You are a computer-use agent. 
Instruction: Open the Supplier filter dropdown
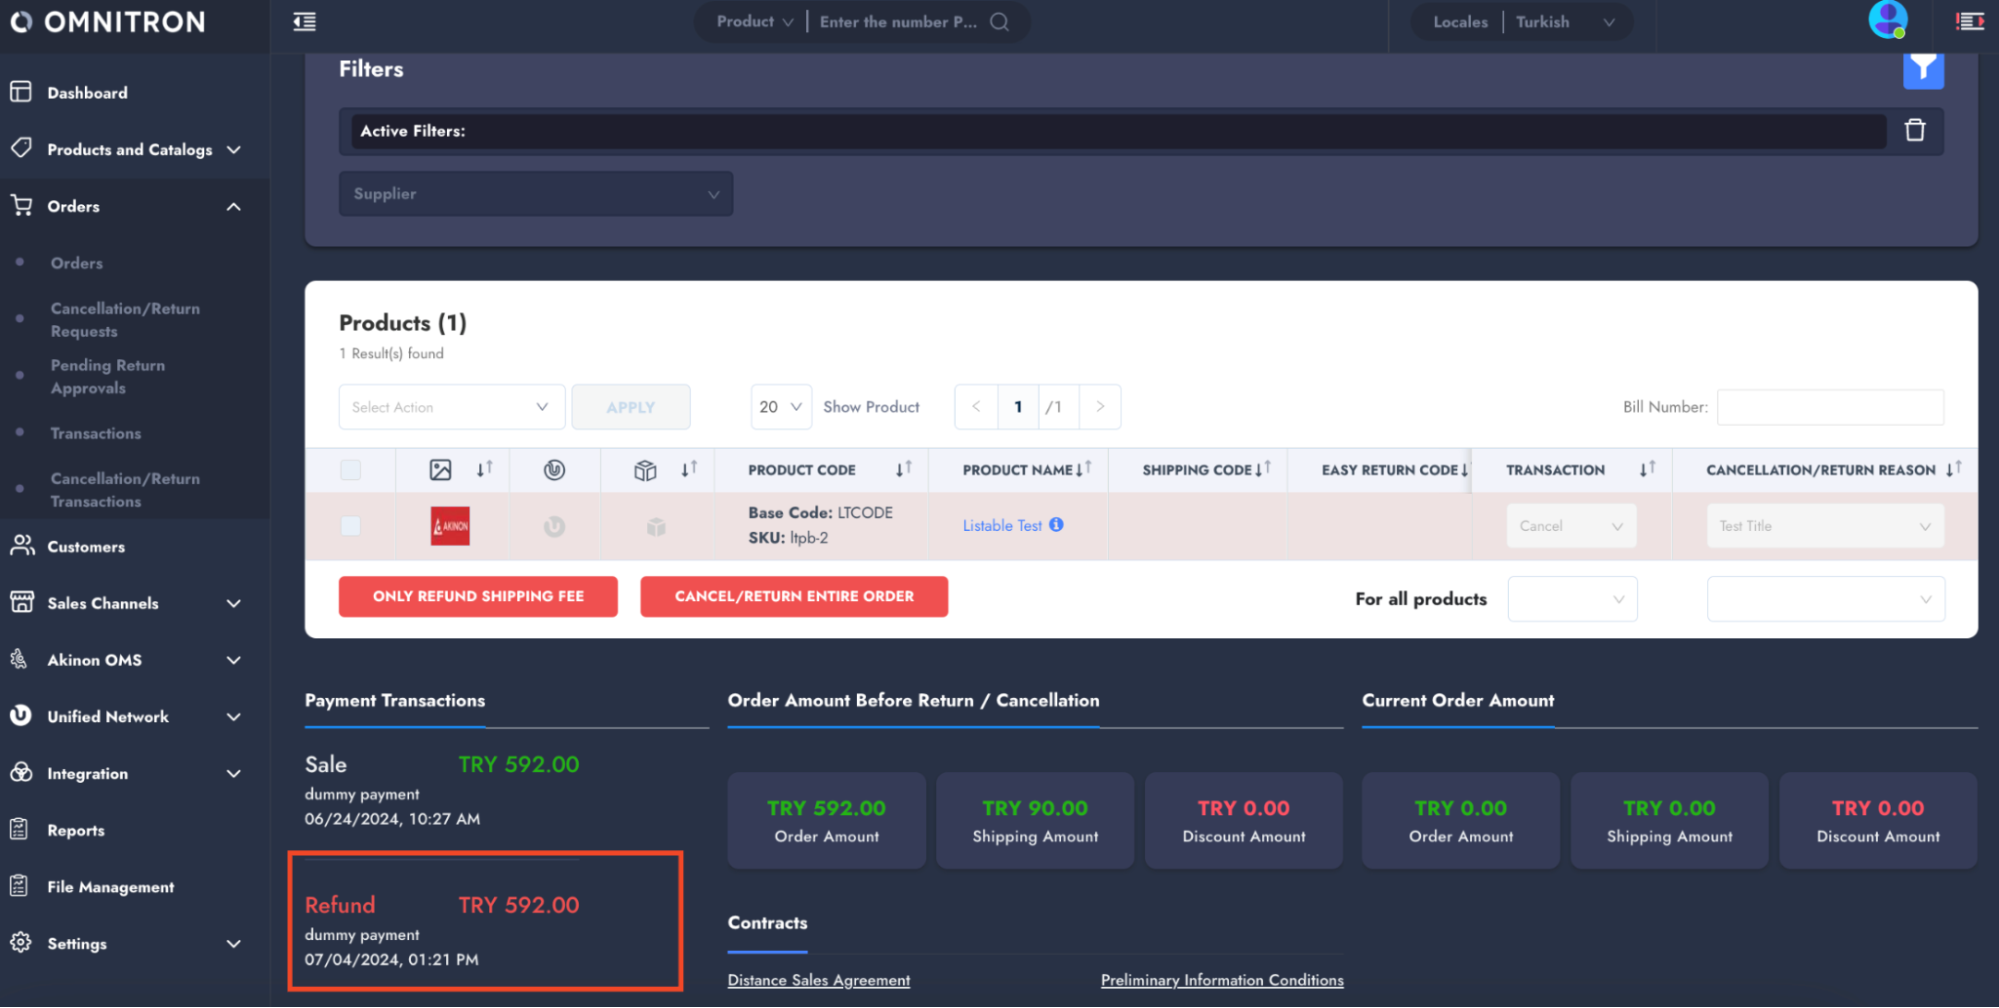535,194
